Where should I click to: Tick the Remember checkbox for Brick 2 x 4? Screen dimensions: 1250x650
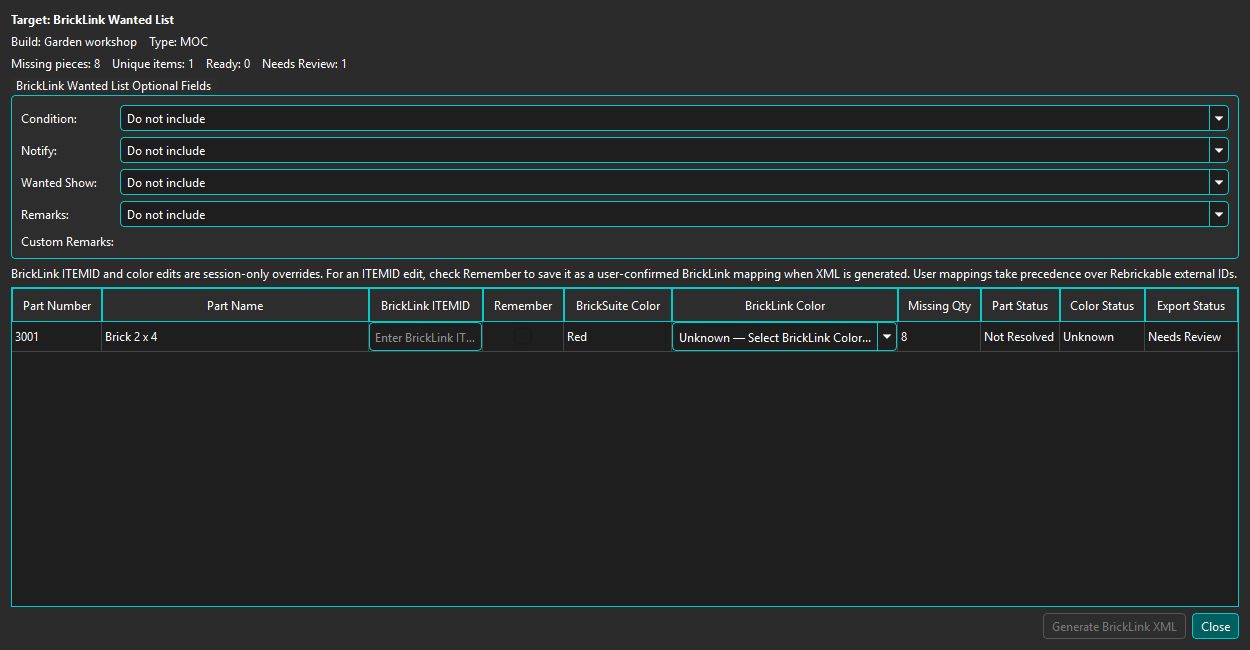click(x=523, y=337)
